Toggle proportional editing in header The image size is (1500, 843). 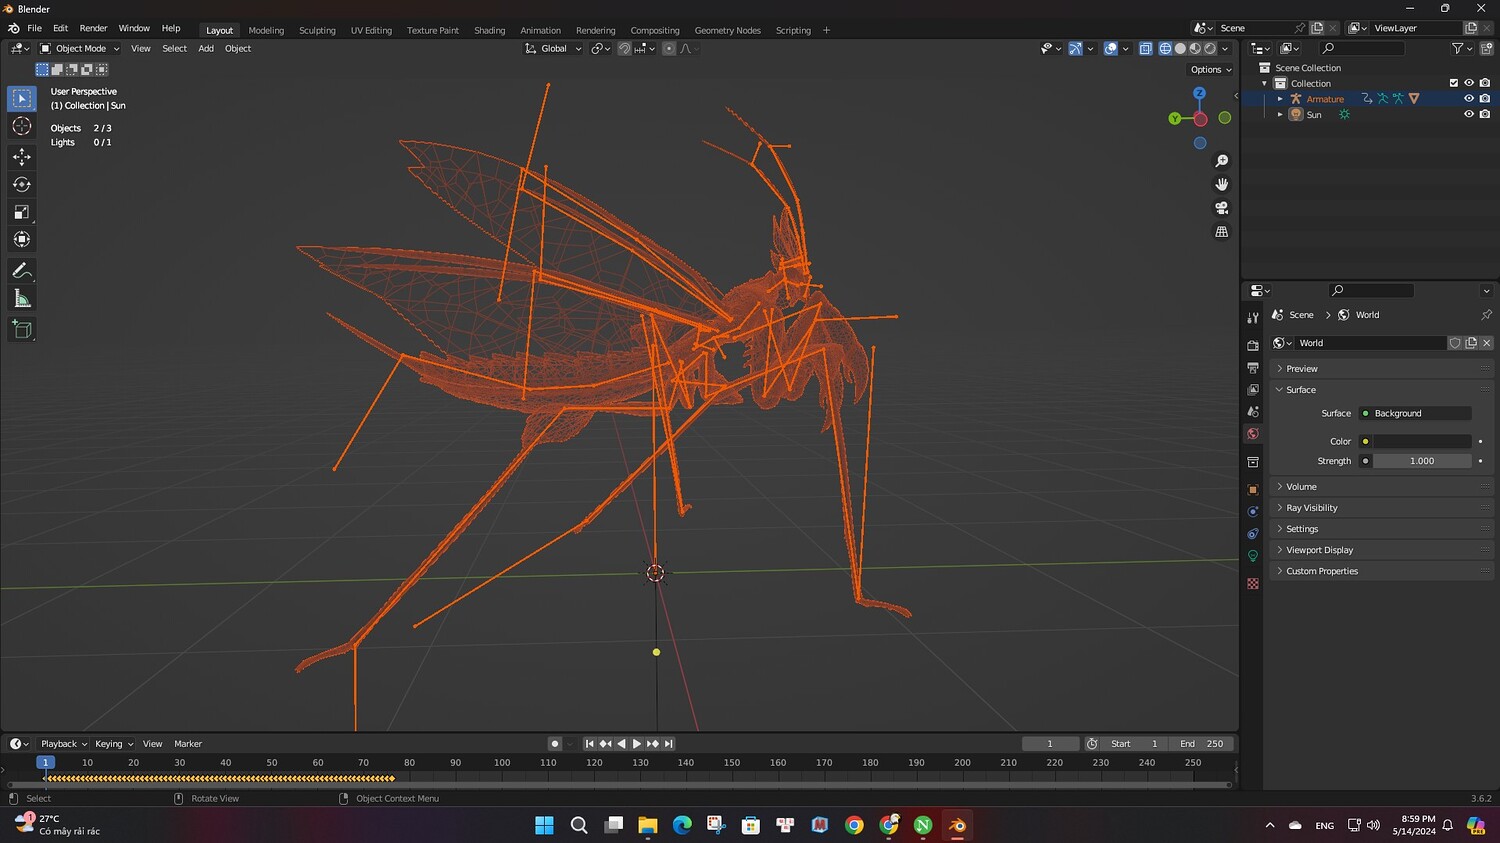pos(669,48)
